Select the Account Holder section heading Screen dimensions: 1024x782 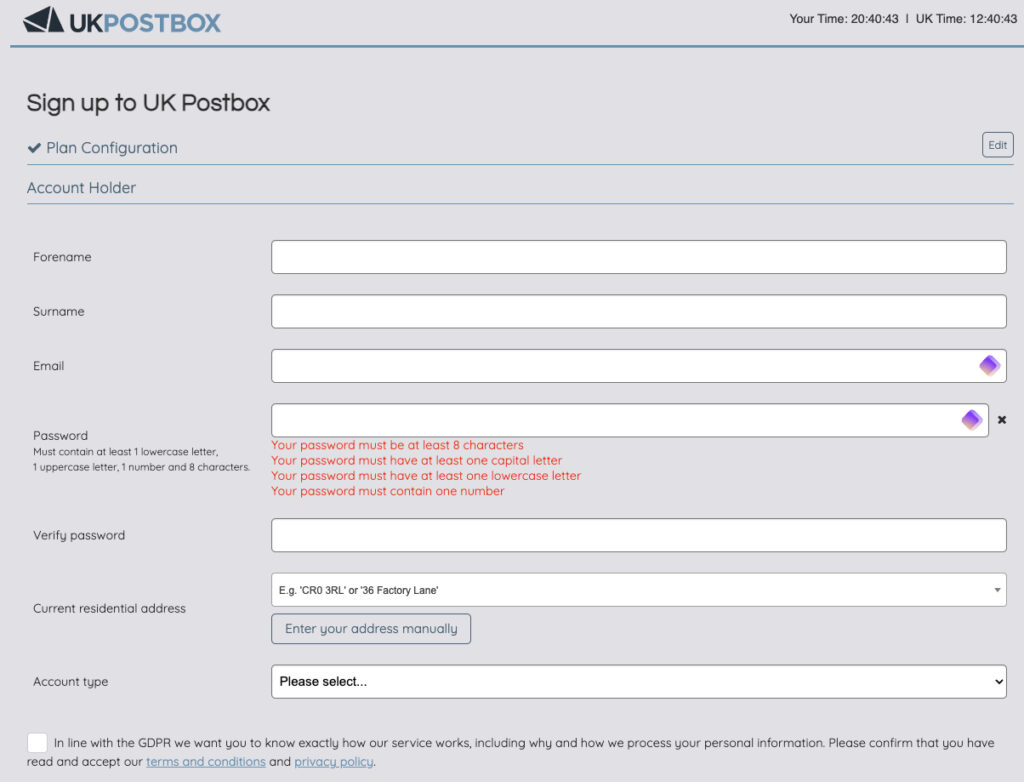coord(81,188)
